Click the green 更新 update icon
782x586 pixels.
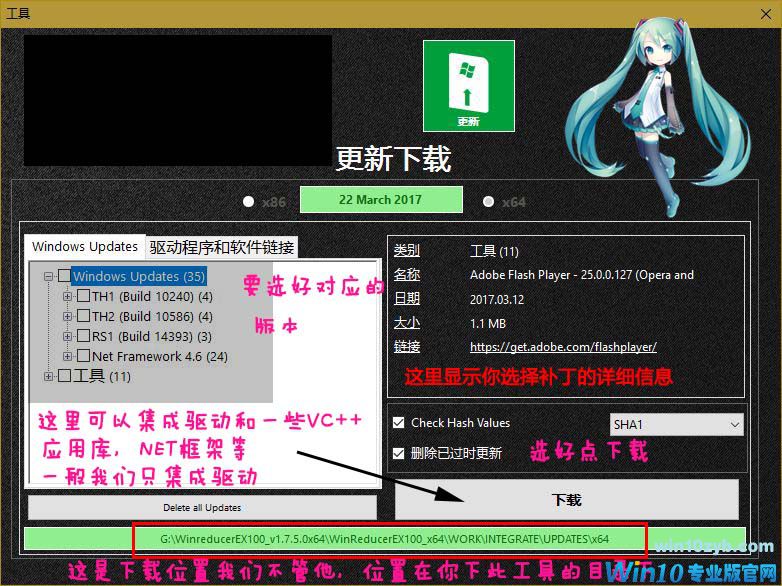468,86
